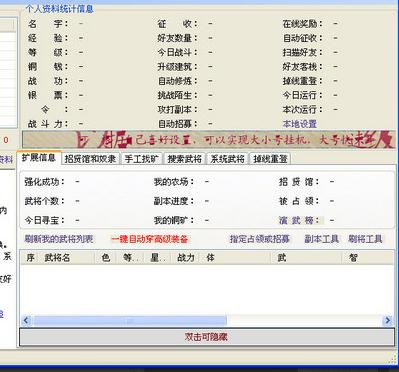This screenshot has width=399, height=372.
Task: Open the 刷将工具 link
Action: [365, 239]
